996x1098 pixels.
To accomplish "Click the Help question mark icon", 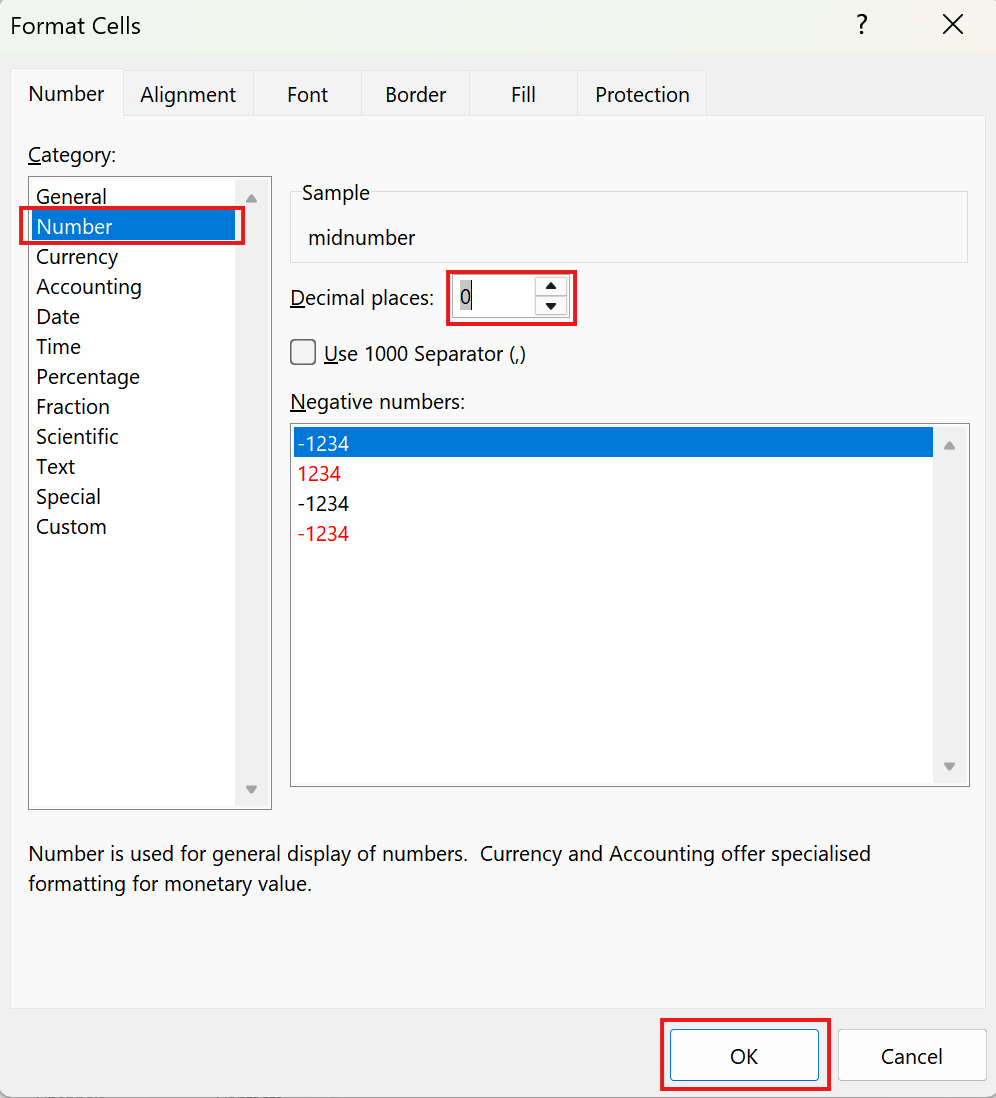I will tap(862, 25).
